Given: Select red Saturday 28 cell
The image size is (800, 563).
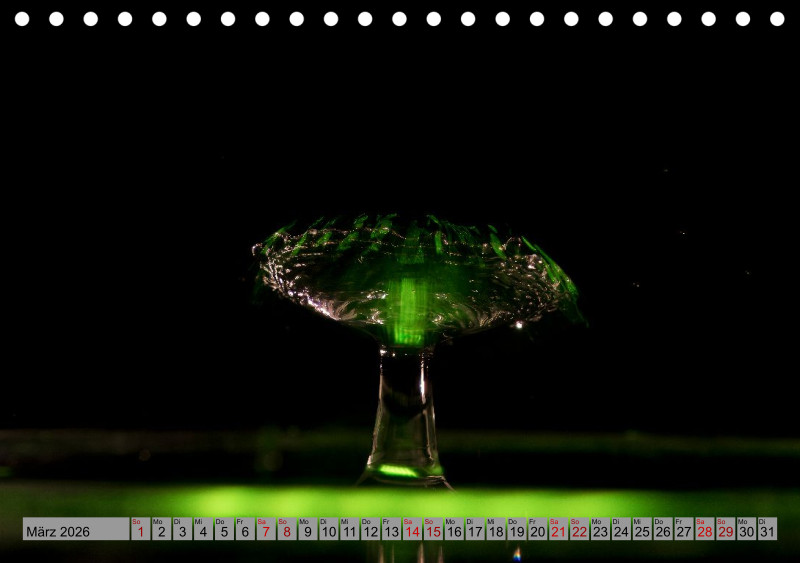Looking at the screenshot, I should click(704, 530).
